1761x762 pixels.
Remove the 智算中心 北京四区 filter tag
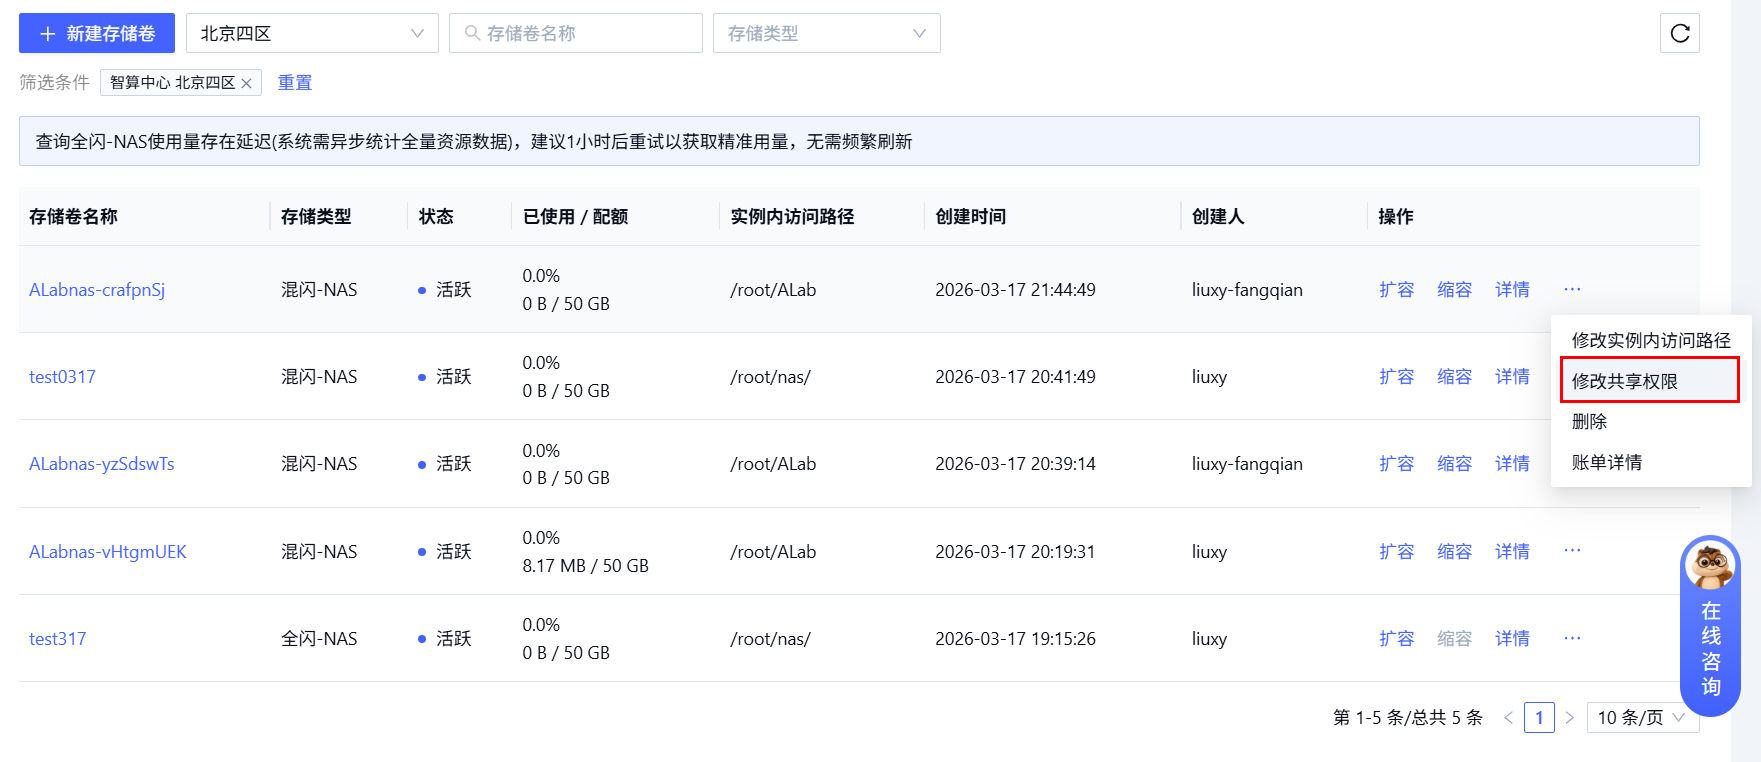coord(246,83)
